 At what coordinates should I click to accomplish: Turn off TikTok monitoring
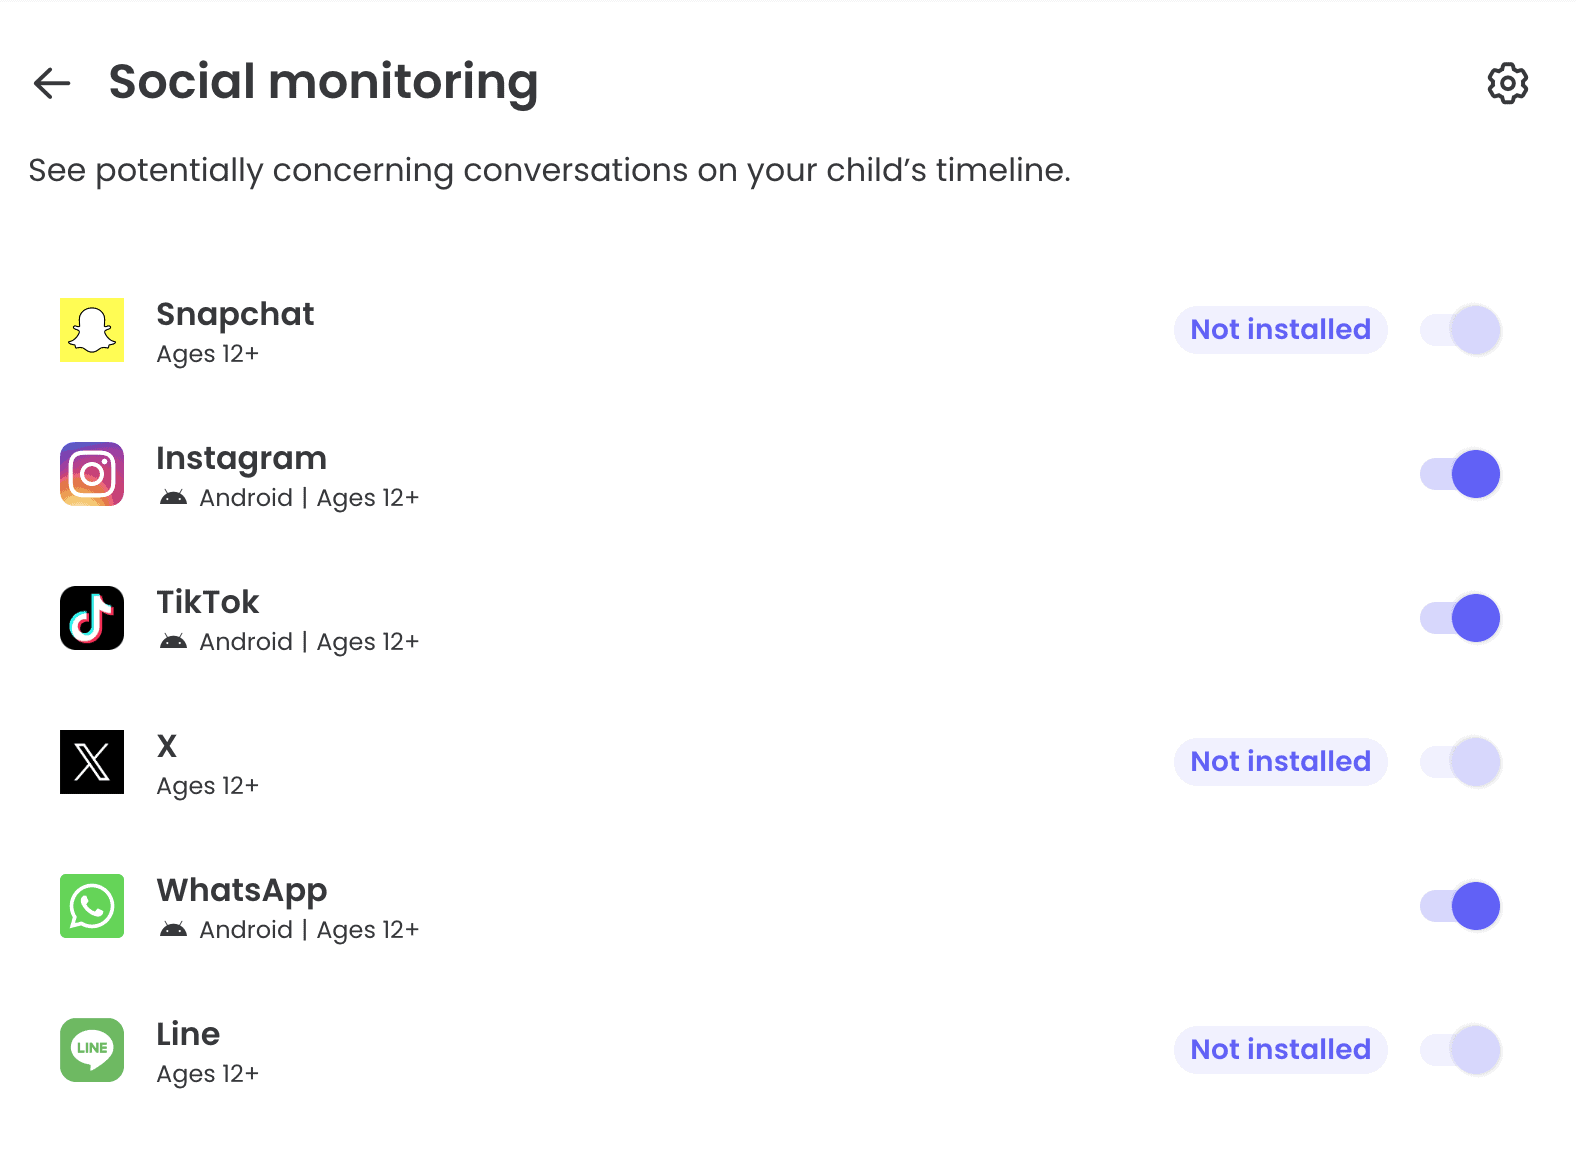click(x=1459, y=618)
